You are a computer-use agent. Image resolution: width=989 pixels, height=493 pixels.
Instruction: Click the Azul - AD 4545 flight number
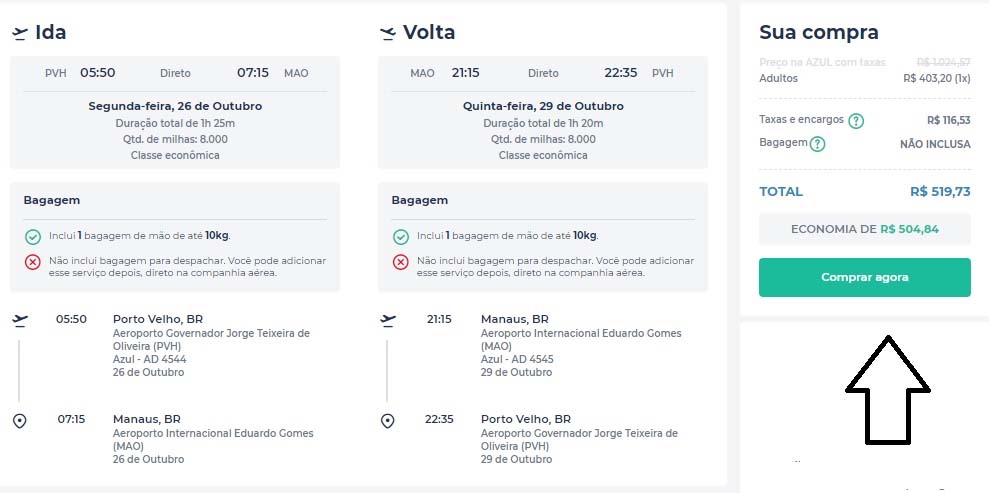point(517,359)
